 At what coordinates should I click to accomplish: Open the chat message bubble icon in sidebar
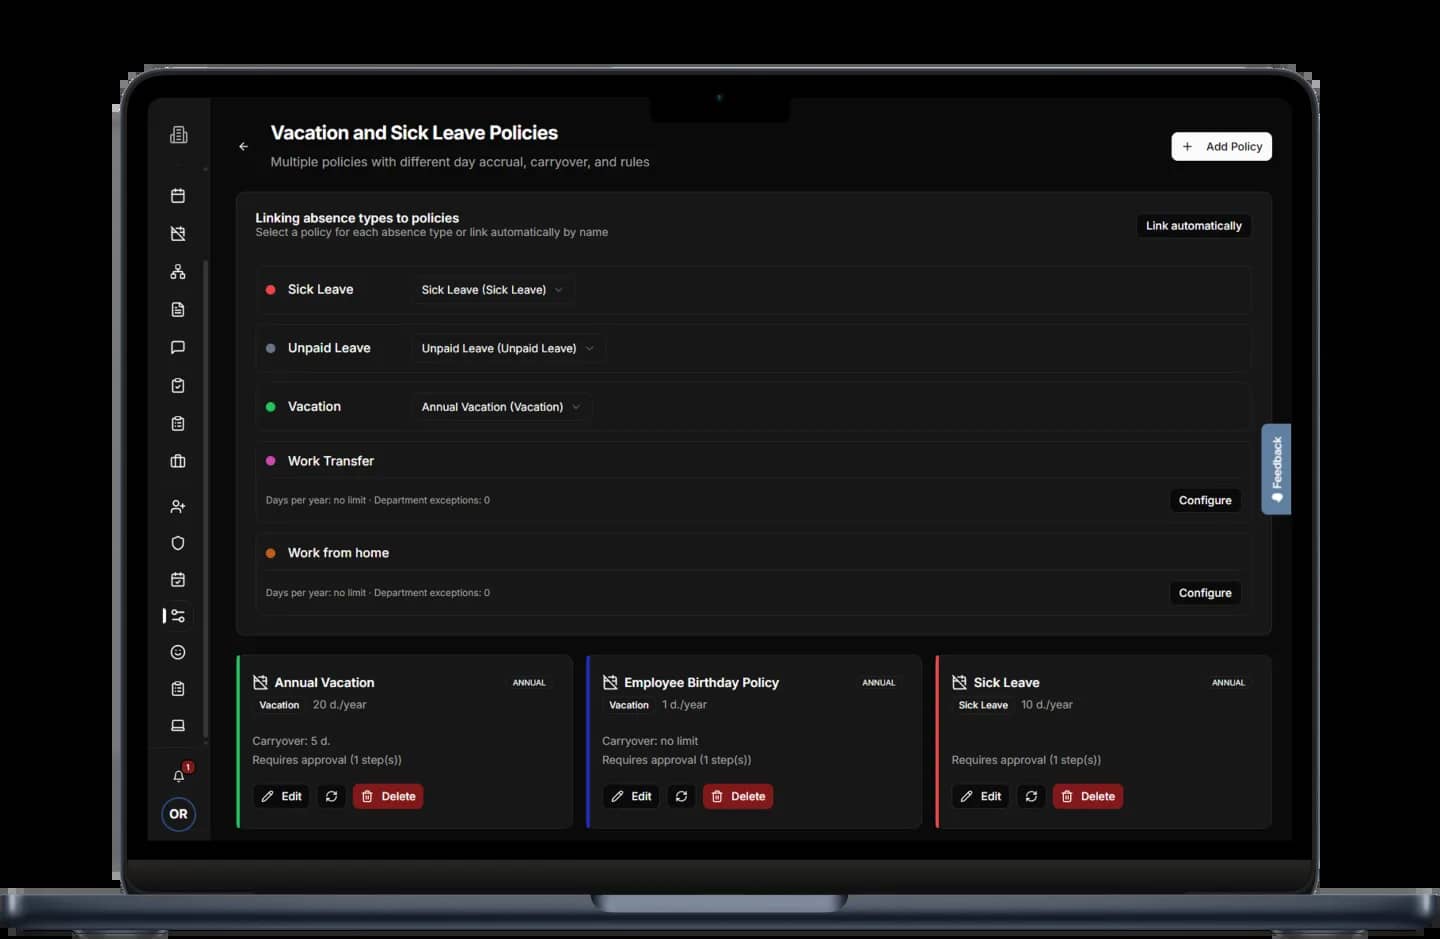click(x=178, y=348)
